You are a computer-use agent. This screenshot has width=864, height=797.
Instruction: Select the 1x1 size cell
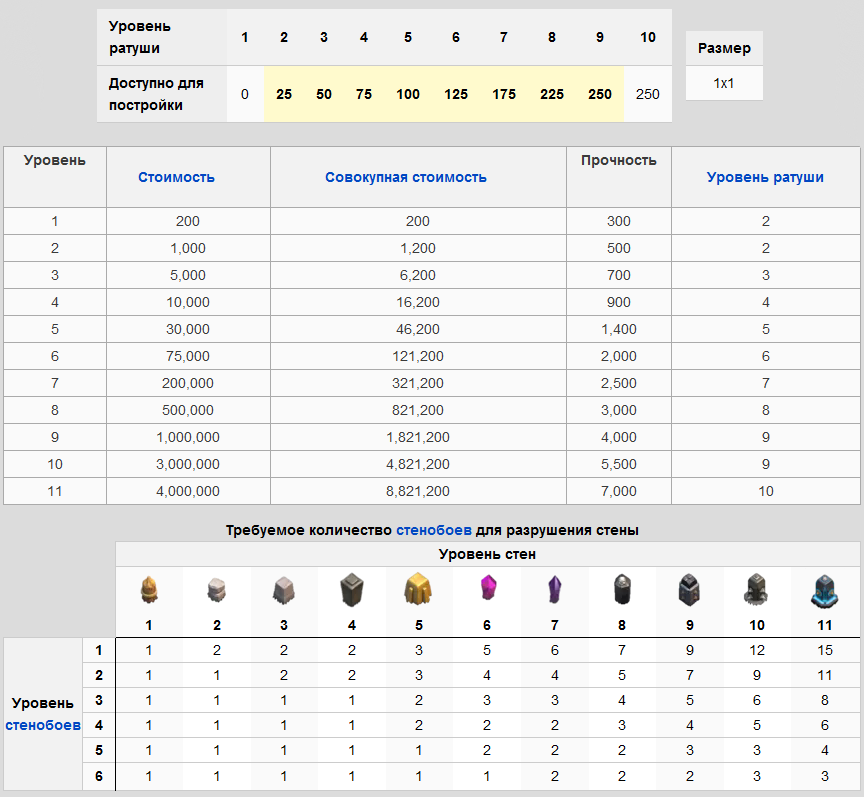click(x=724, y=84)
